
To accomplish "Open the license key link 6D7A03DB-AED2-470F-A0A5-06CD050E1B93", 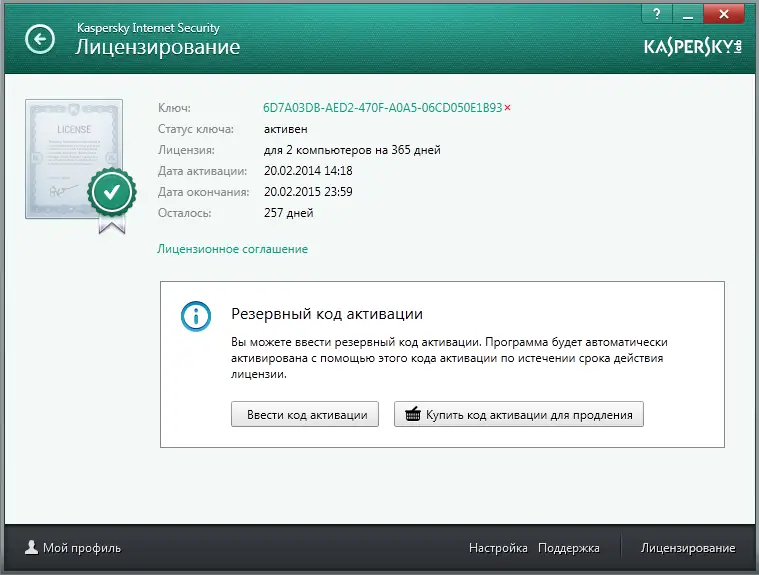I will (382, 107).
